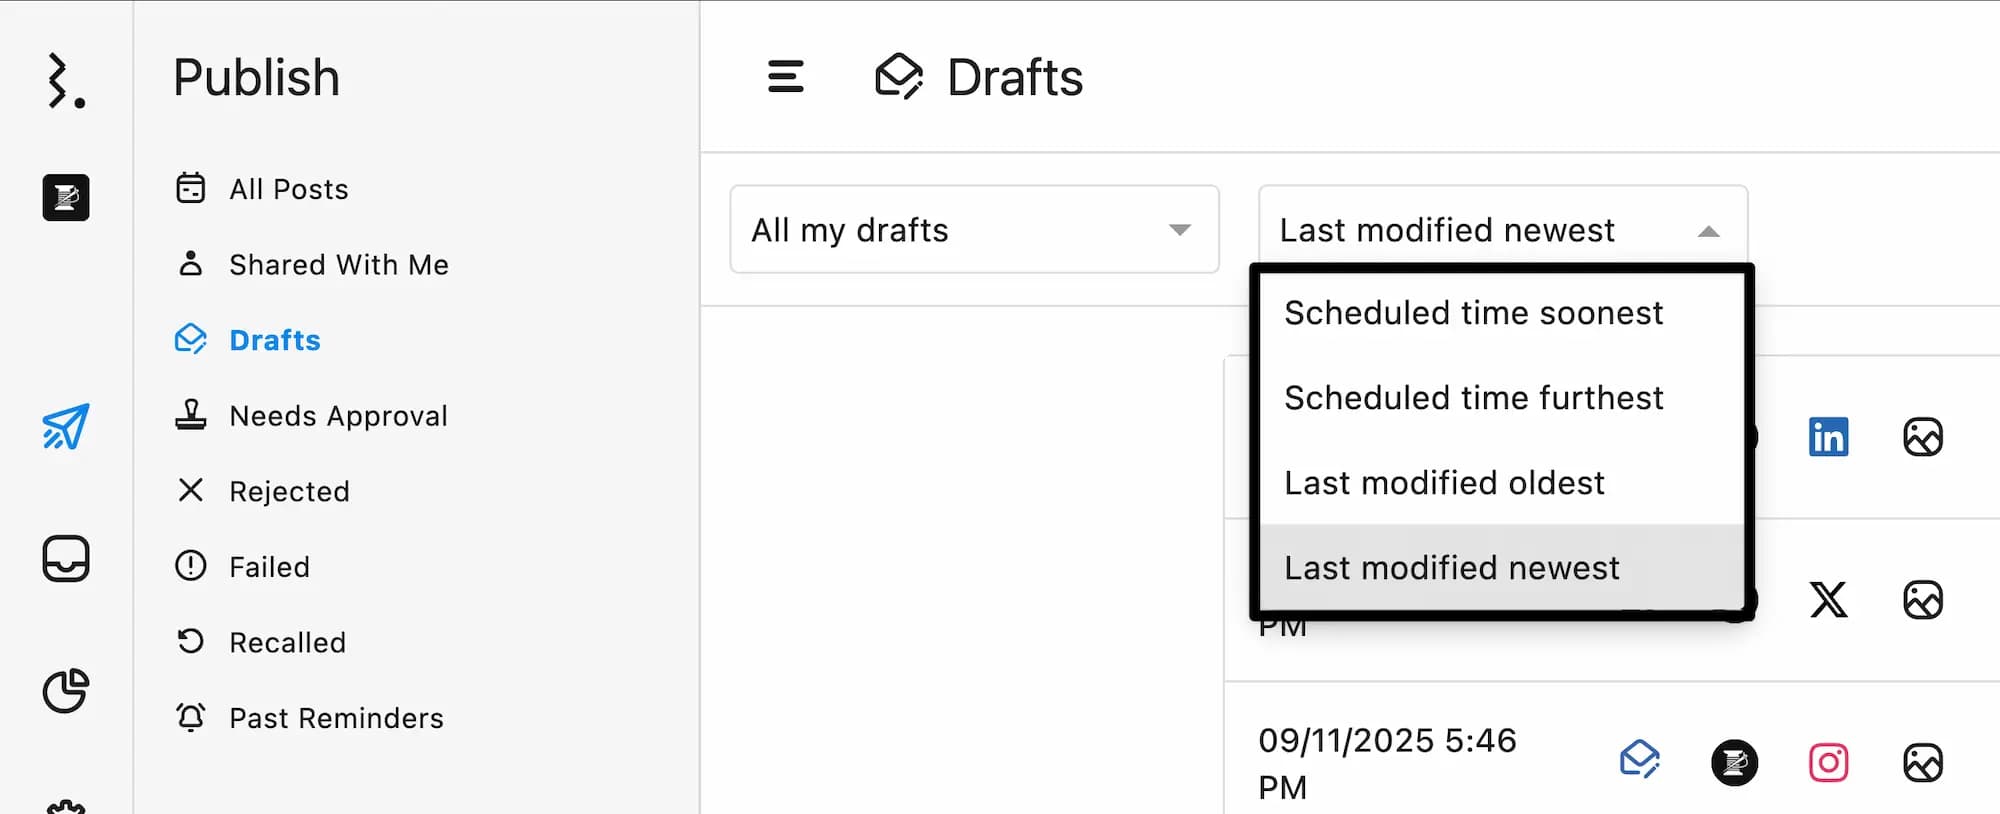The image size is (2000, 814).
Task: Click the draft status icon on third row
Action: tap(1639, 760)
